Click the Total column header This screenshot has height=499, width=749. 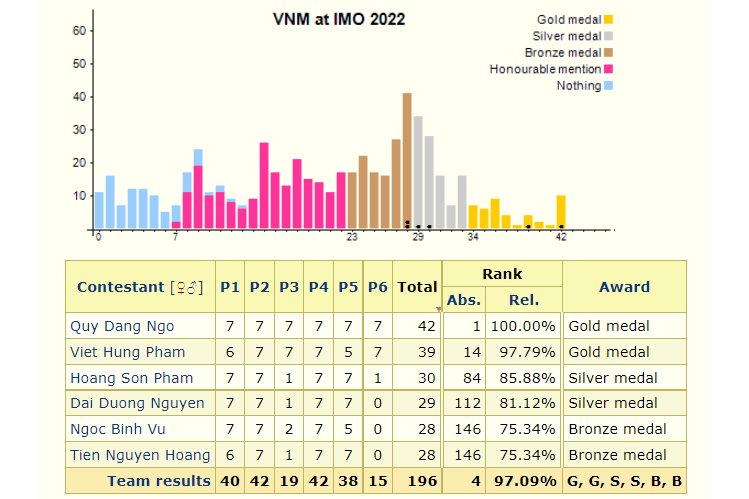(x=416, y=287)
